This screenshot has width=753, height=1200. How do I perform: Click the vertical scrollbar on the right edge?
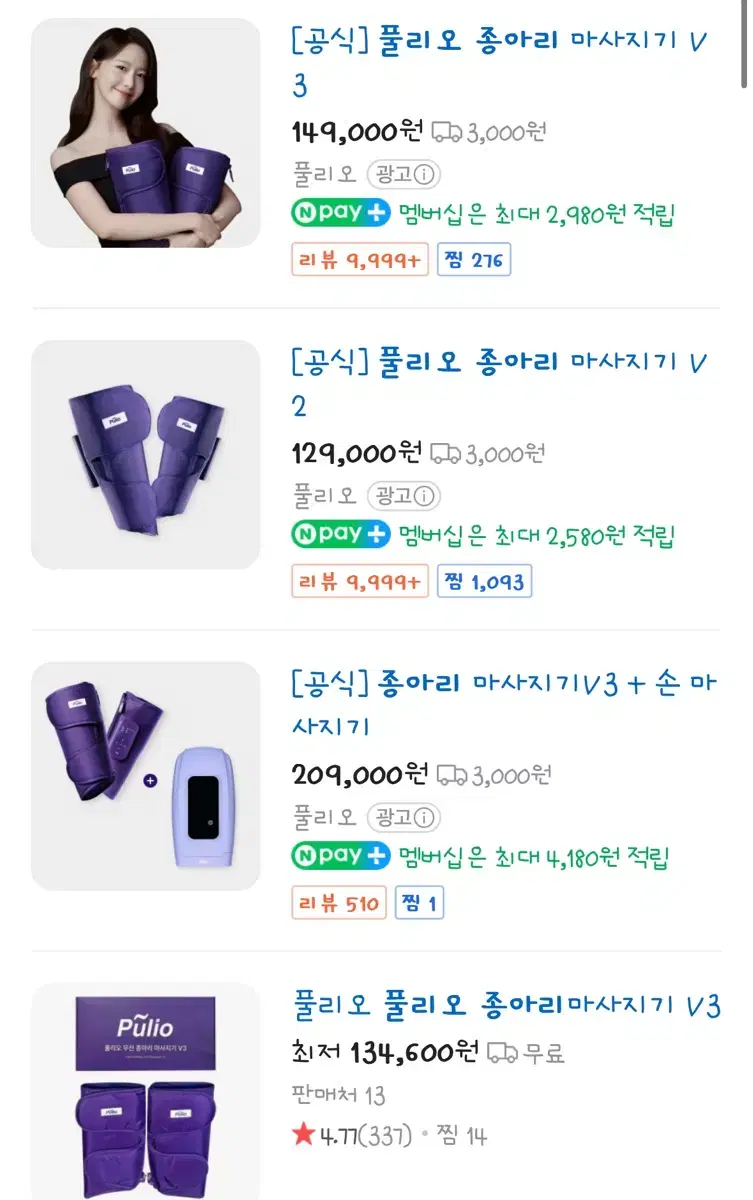(744, 45)
